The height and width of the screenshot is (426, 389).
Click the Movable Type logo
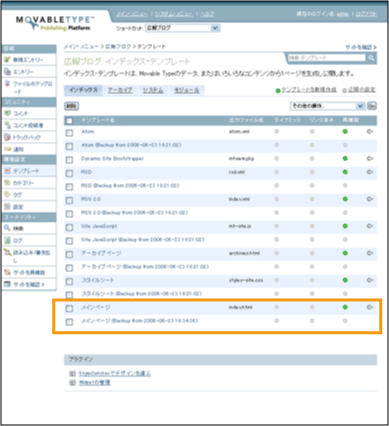click(55, 23)
